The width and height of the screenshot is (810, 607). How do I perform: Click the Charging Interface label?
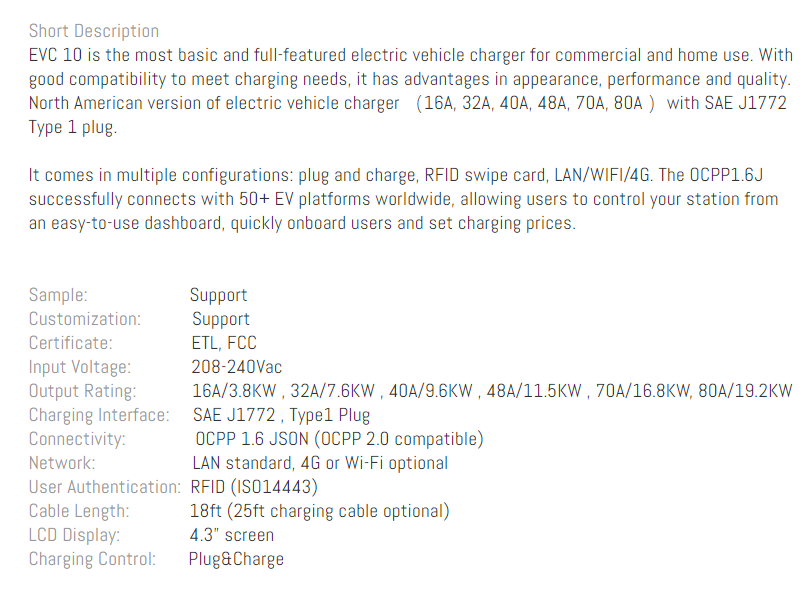[x=99, y=415]
